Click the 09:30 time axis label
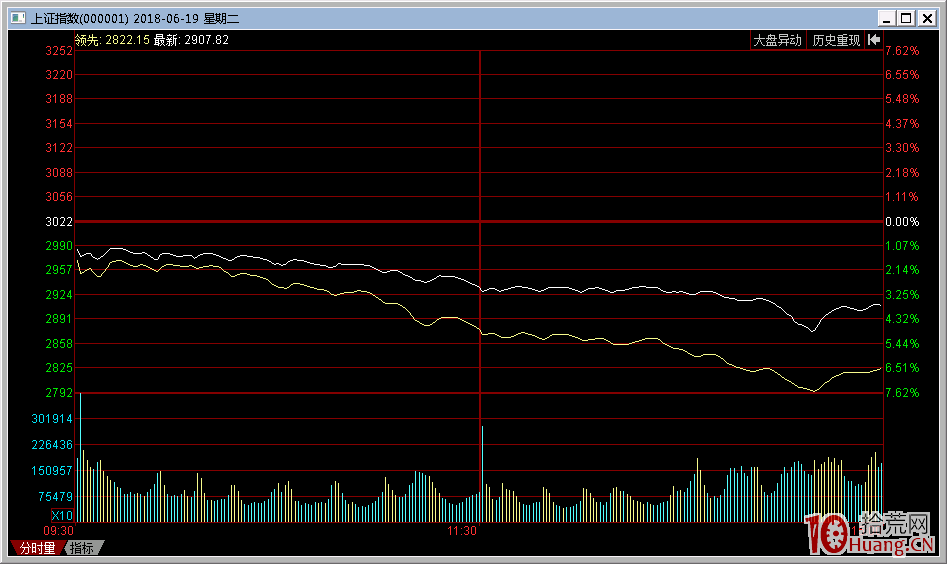Viewport: 947px width, 564px height. coord(60,531)
